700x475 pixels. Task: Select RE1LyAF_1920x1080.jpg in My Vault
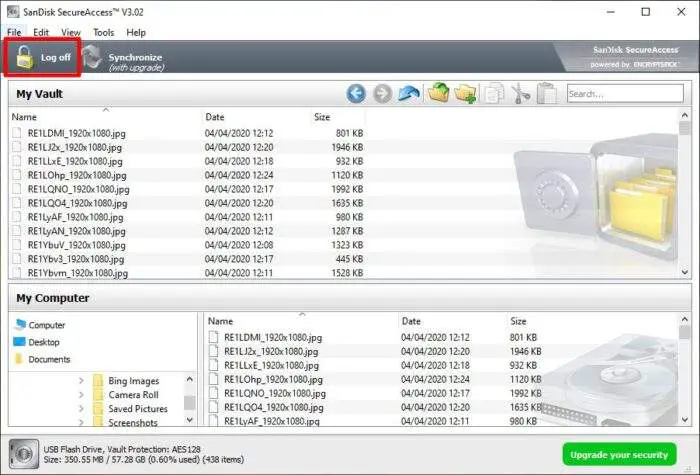point(75,217)
